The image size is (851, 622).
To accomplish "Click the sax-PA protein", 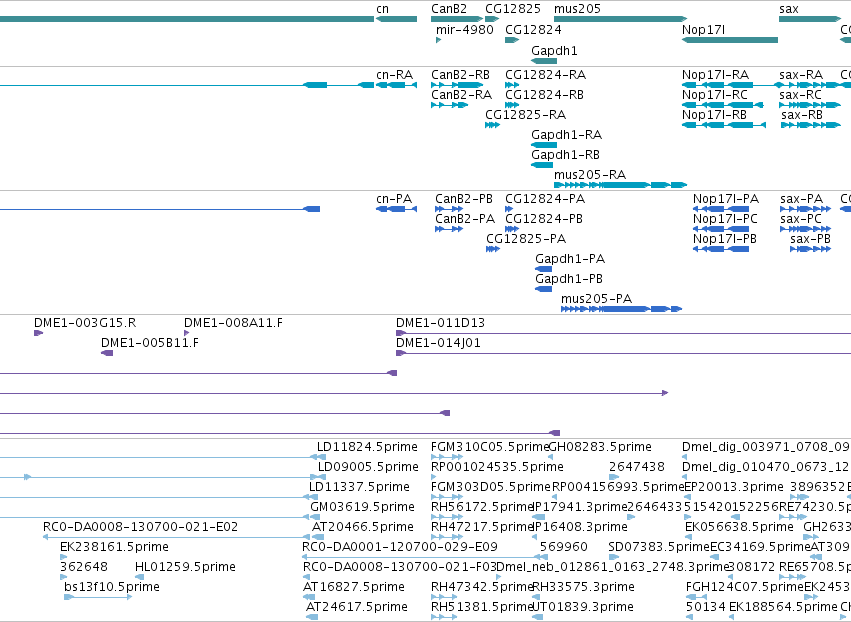I will click(x=805, y=209).
